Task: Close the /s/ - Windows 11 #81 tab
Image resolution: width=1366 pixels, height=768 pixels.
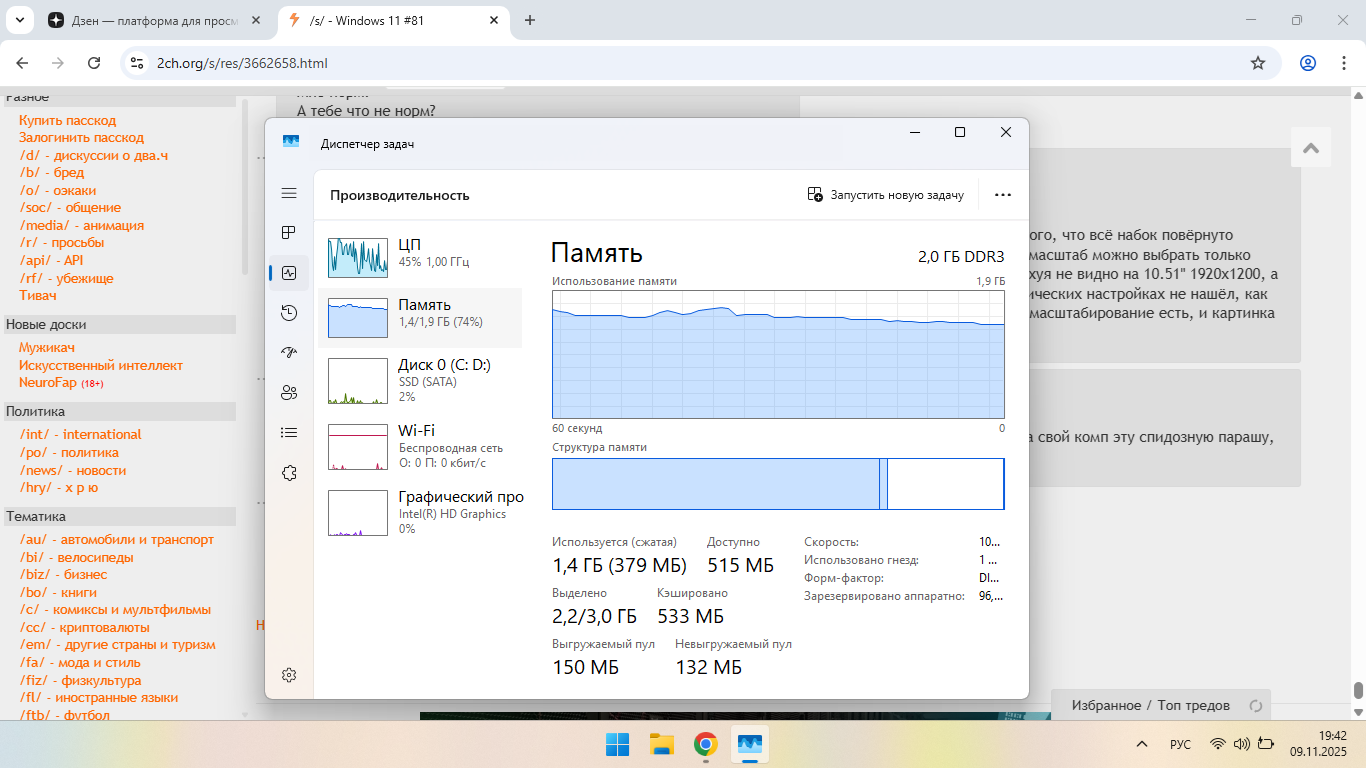Action: point(493,20)
